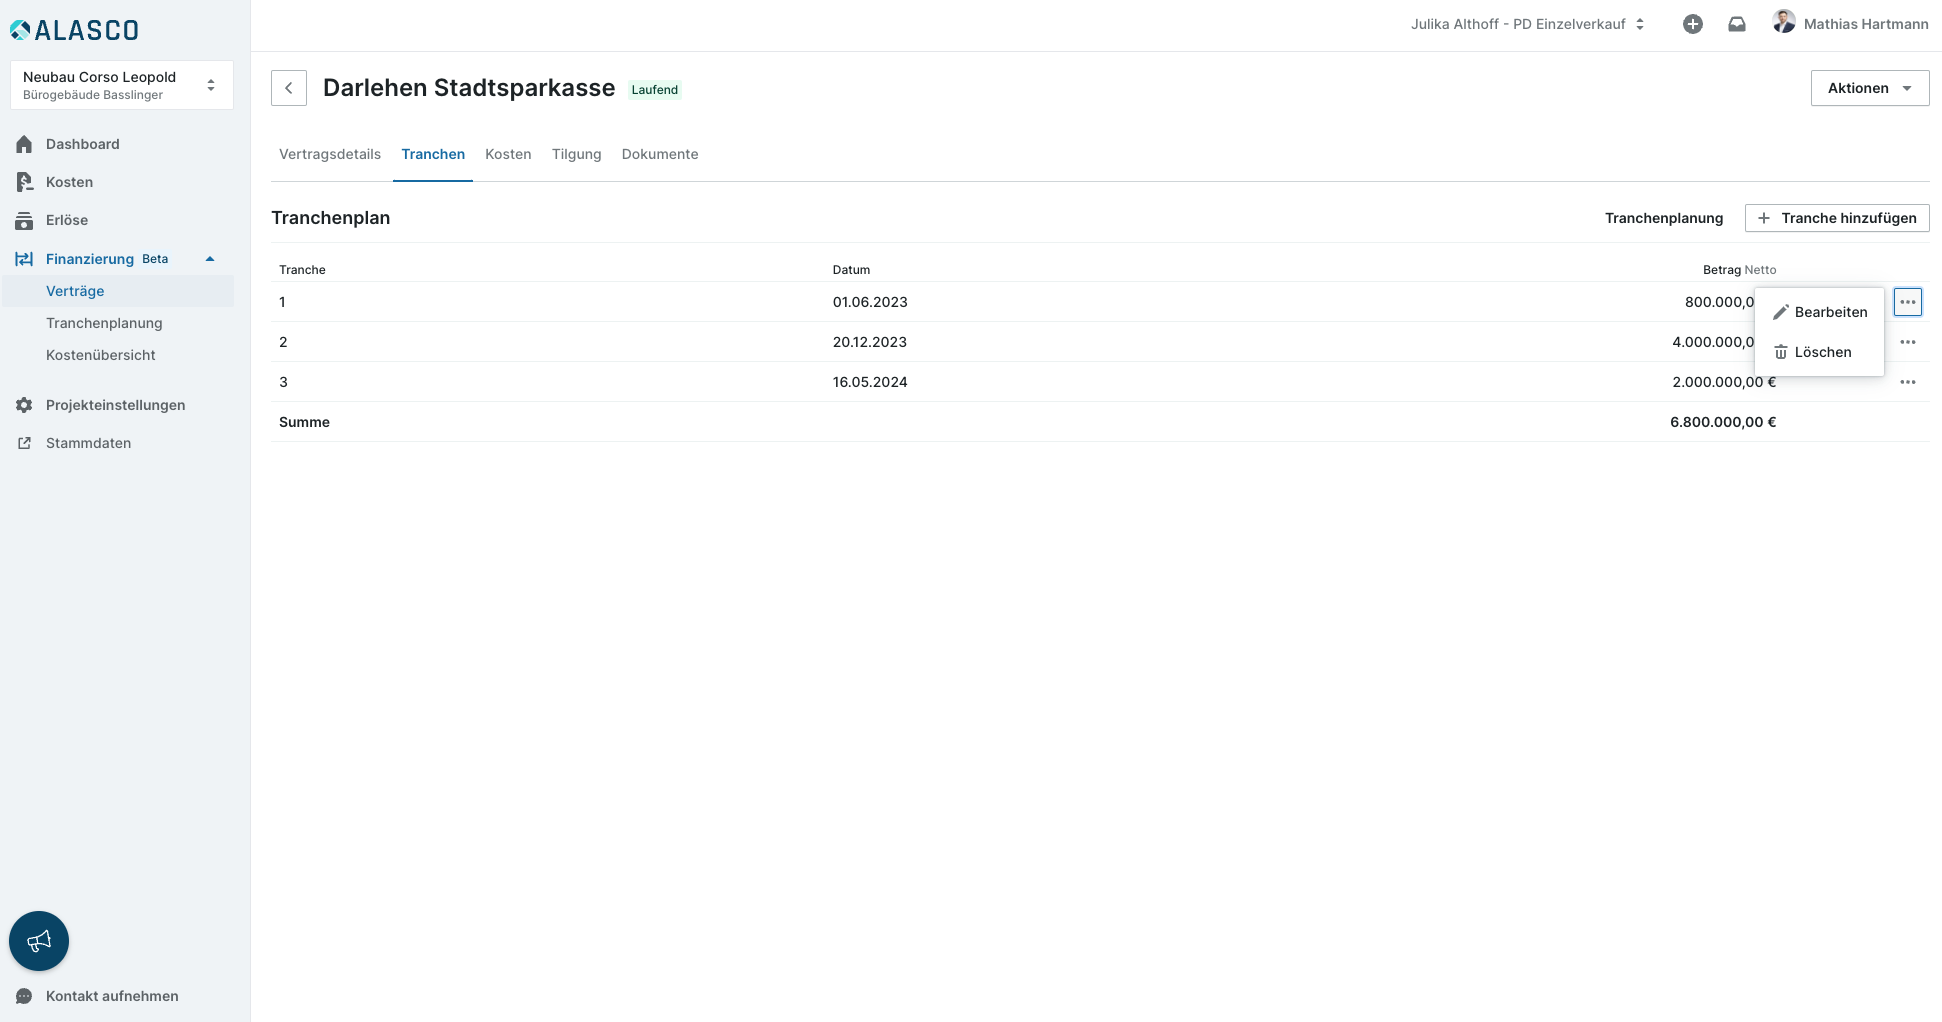Open the Aktionen dropdown

[1870, 88]
